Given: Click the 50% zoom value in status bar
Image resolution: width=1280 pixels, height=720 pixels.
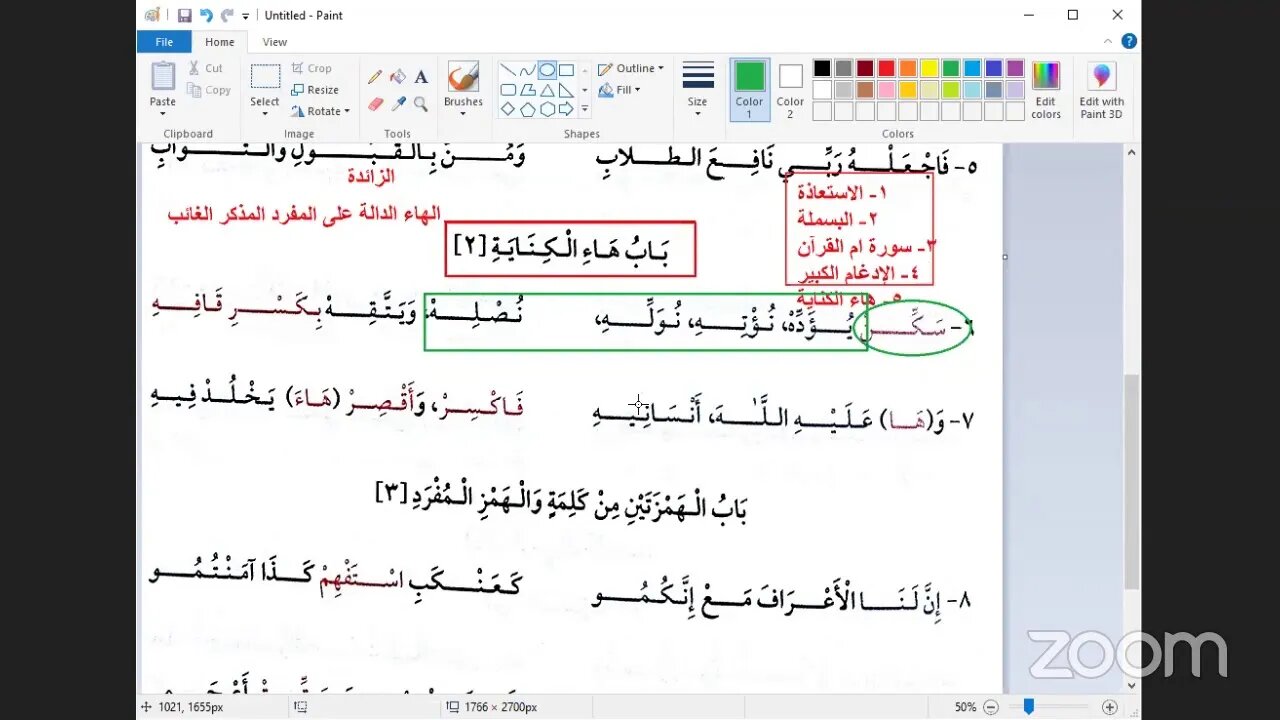Looking at the screenshot, I should pos(965,707).
